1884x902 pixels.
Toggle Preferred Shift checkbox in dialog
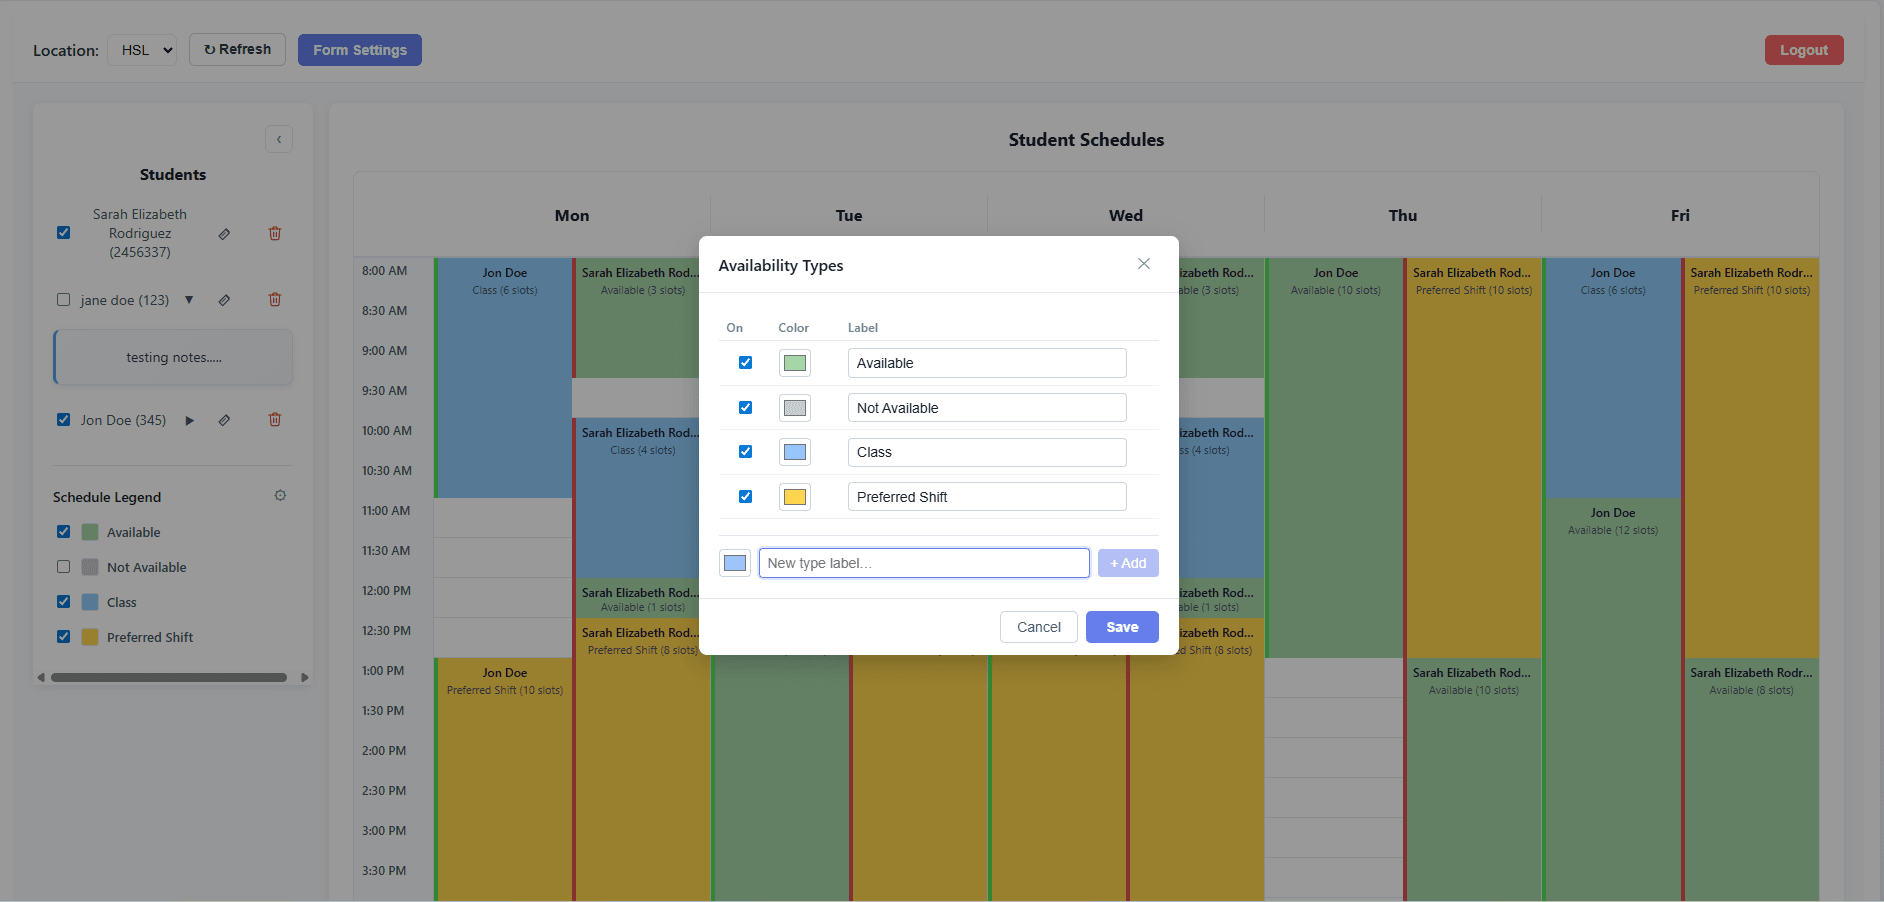(745, 497)
